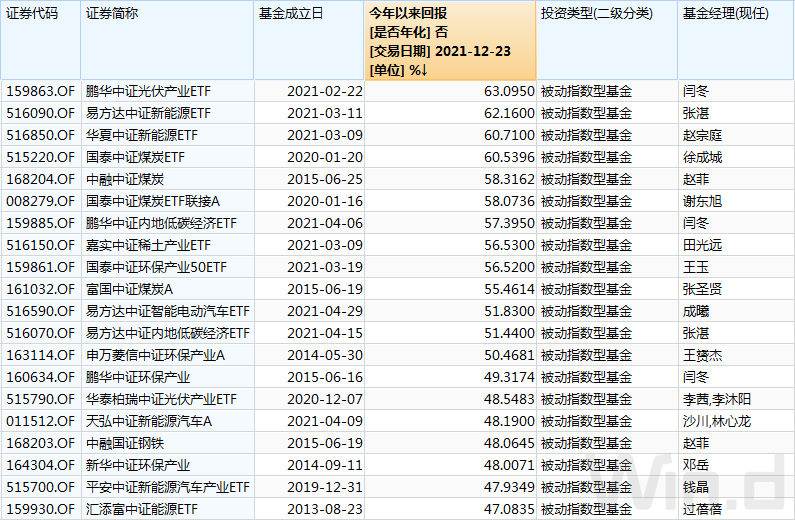This screenshot has height=520, width=795.
Task: Open fund 中融中证煤炭
Action: (x=125, y=179)
